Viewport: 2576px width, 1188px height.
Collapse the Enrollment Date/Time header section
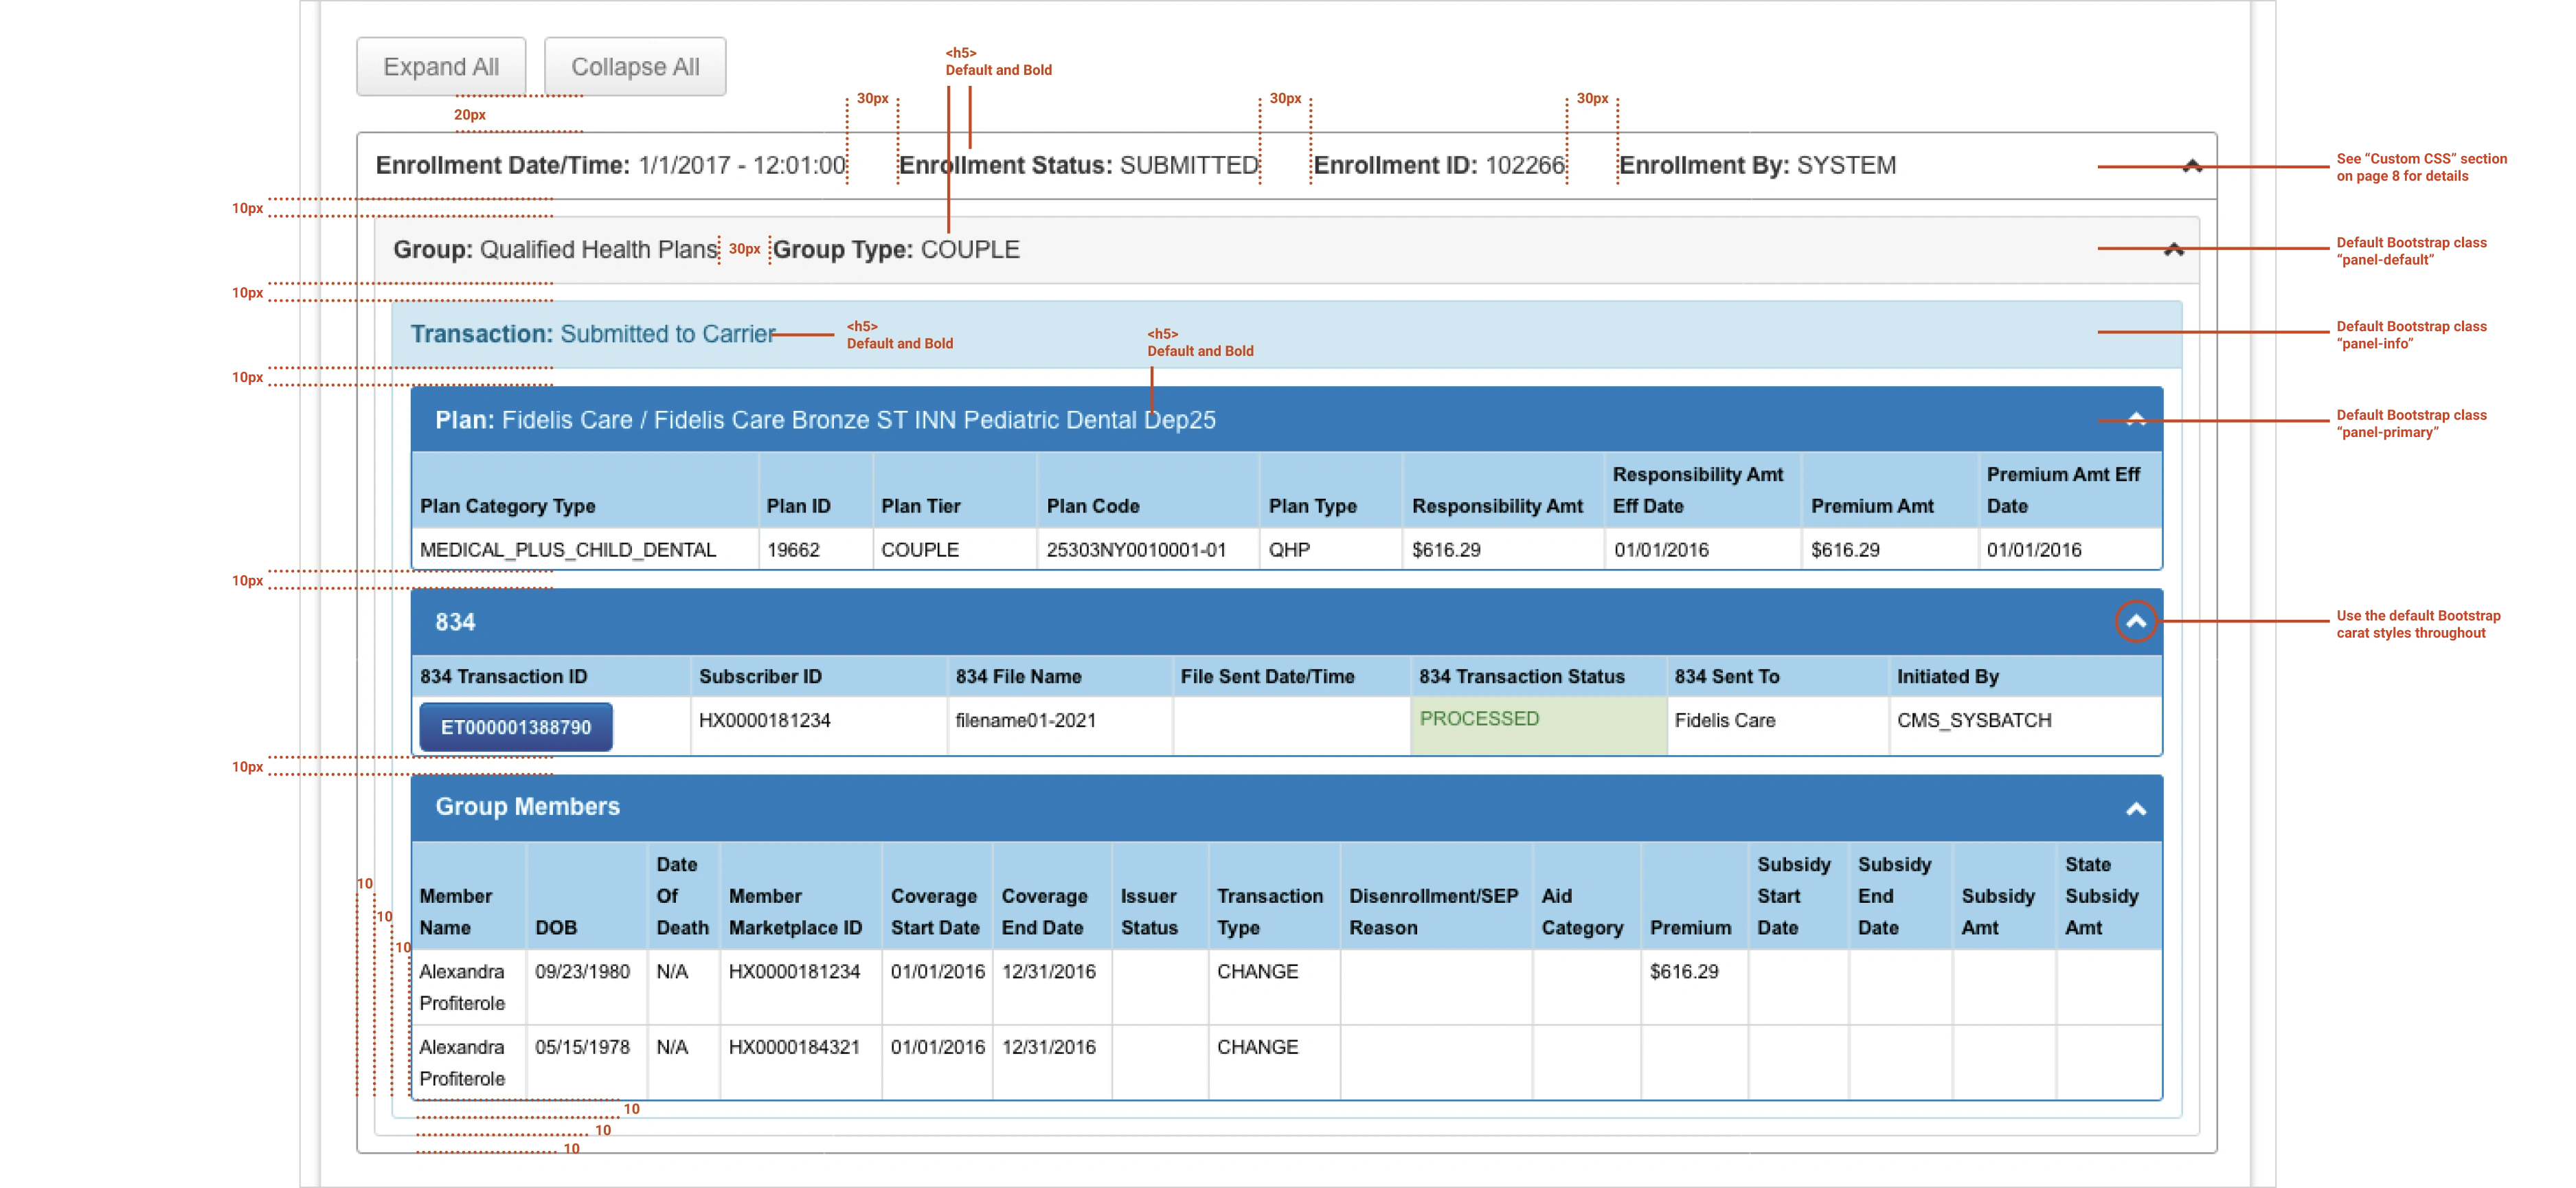[x=2193, y=165]
